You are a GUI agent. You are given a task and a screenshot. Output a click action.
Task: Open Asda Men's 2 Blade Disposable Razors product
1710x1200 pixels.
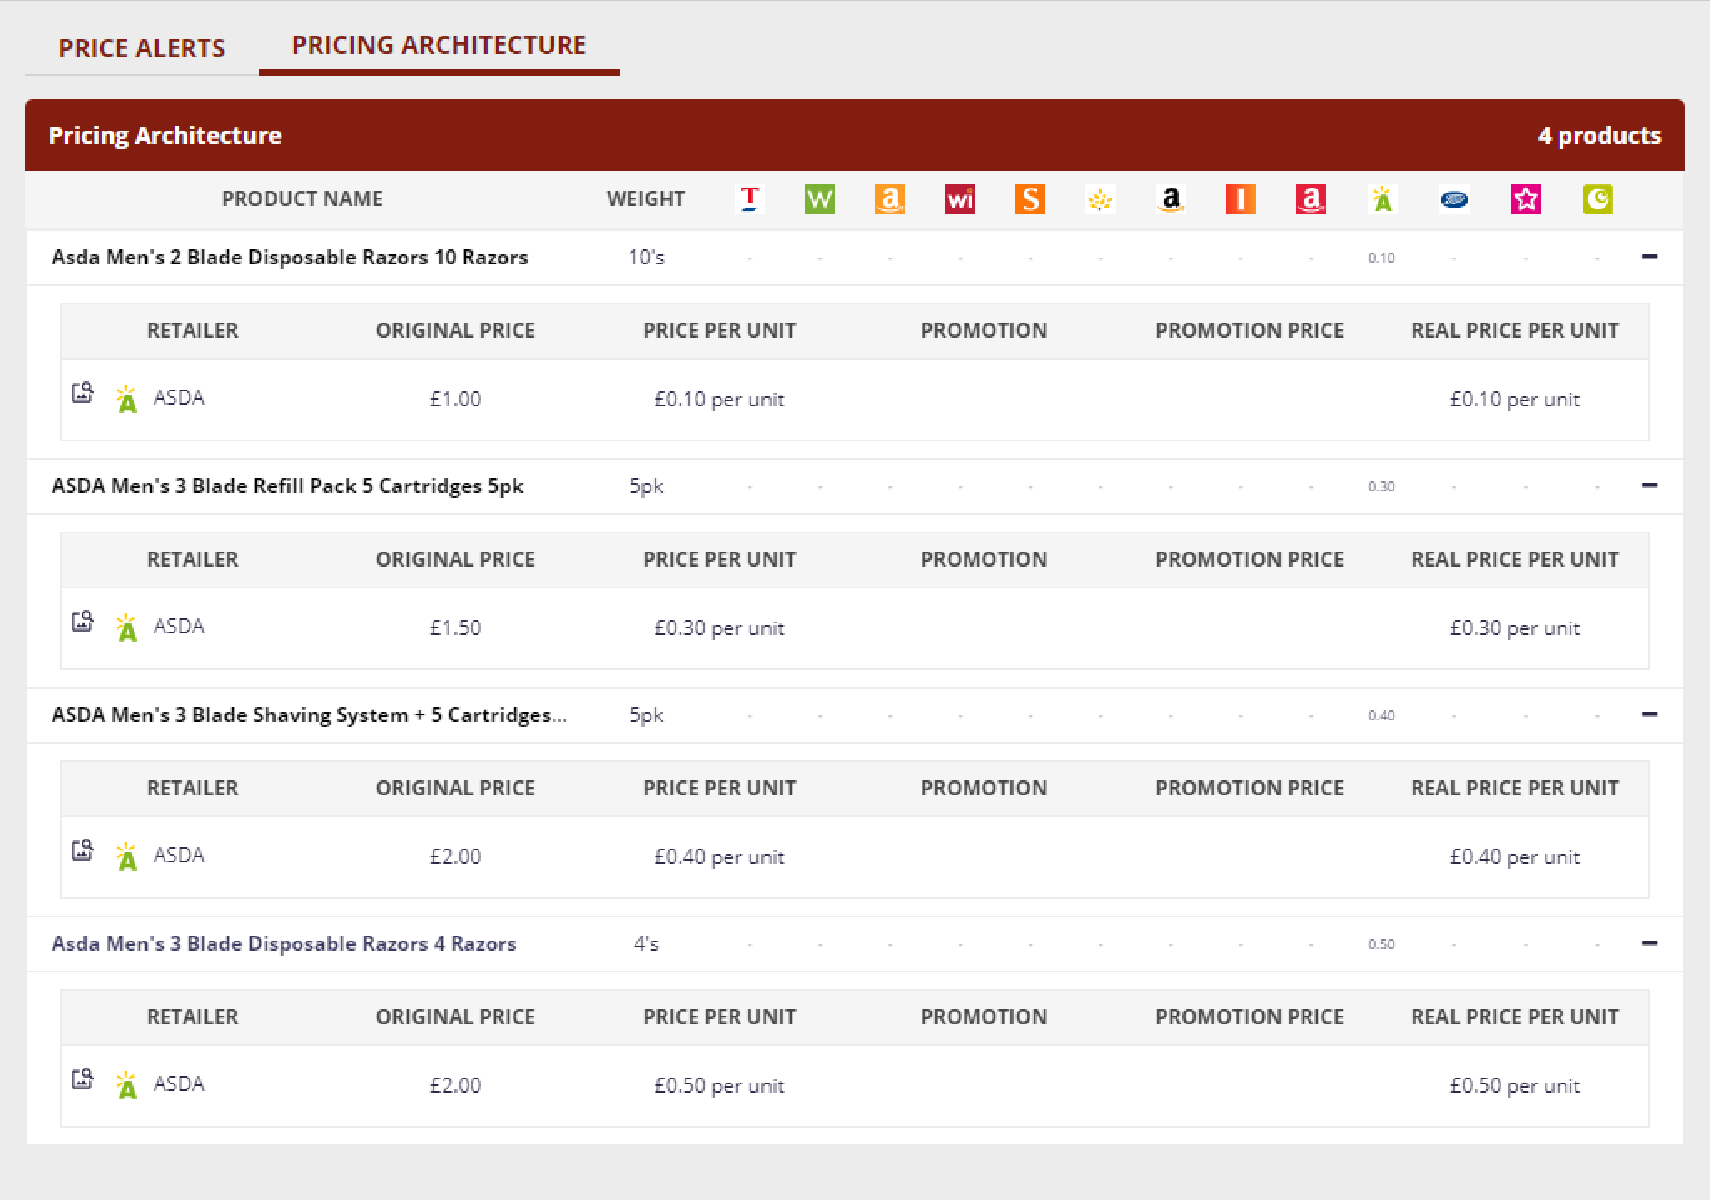point(290,257)
